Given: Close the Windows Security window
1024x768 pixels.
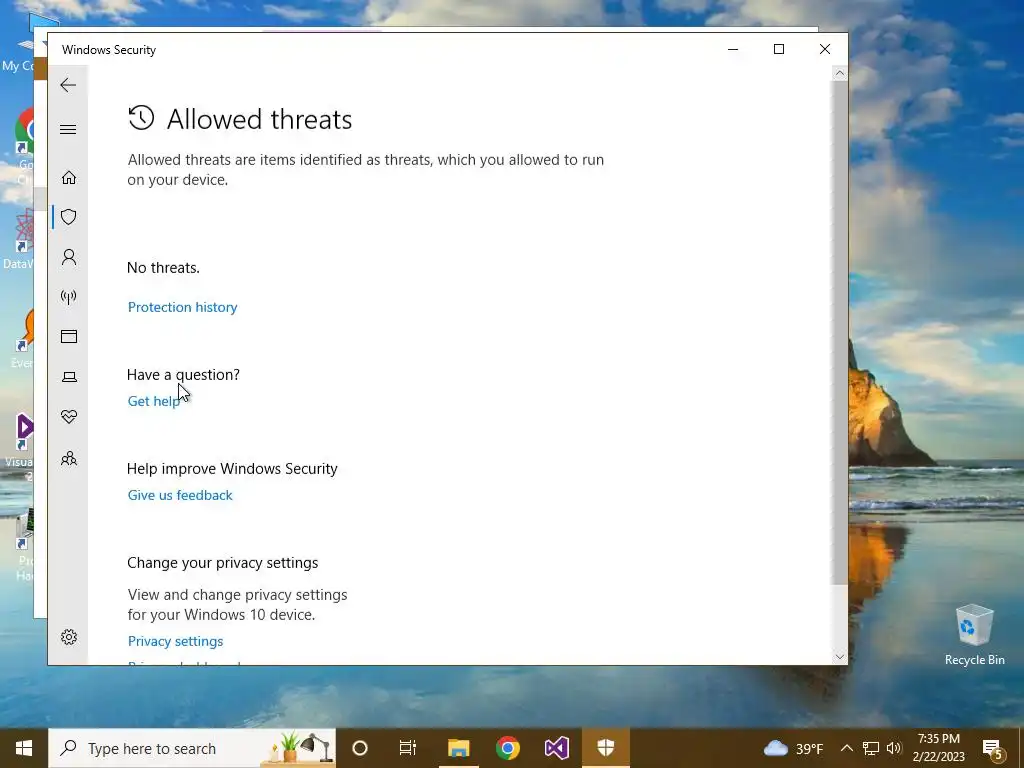Looking at the screenshot, I should coord(825,50).
